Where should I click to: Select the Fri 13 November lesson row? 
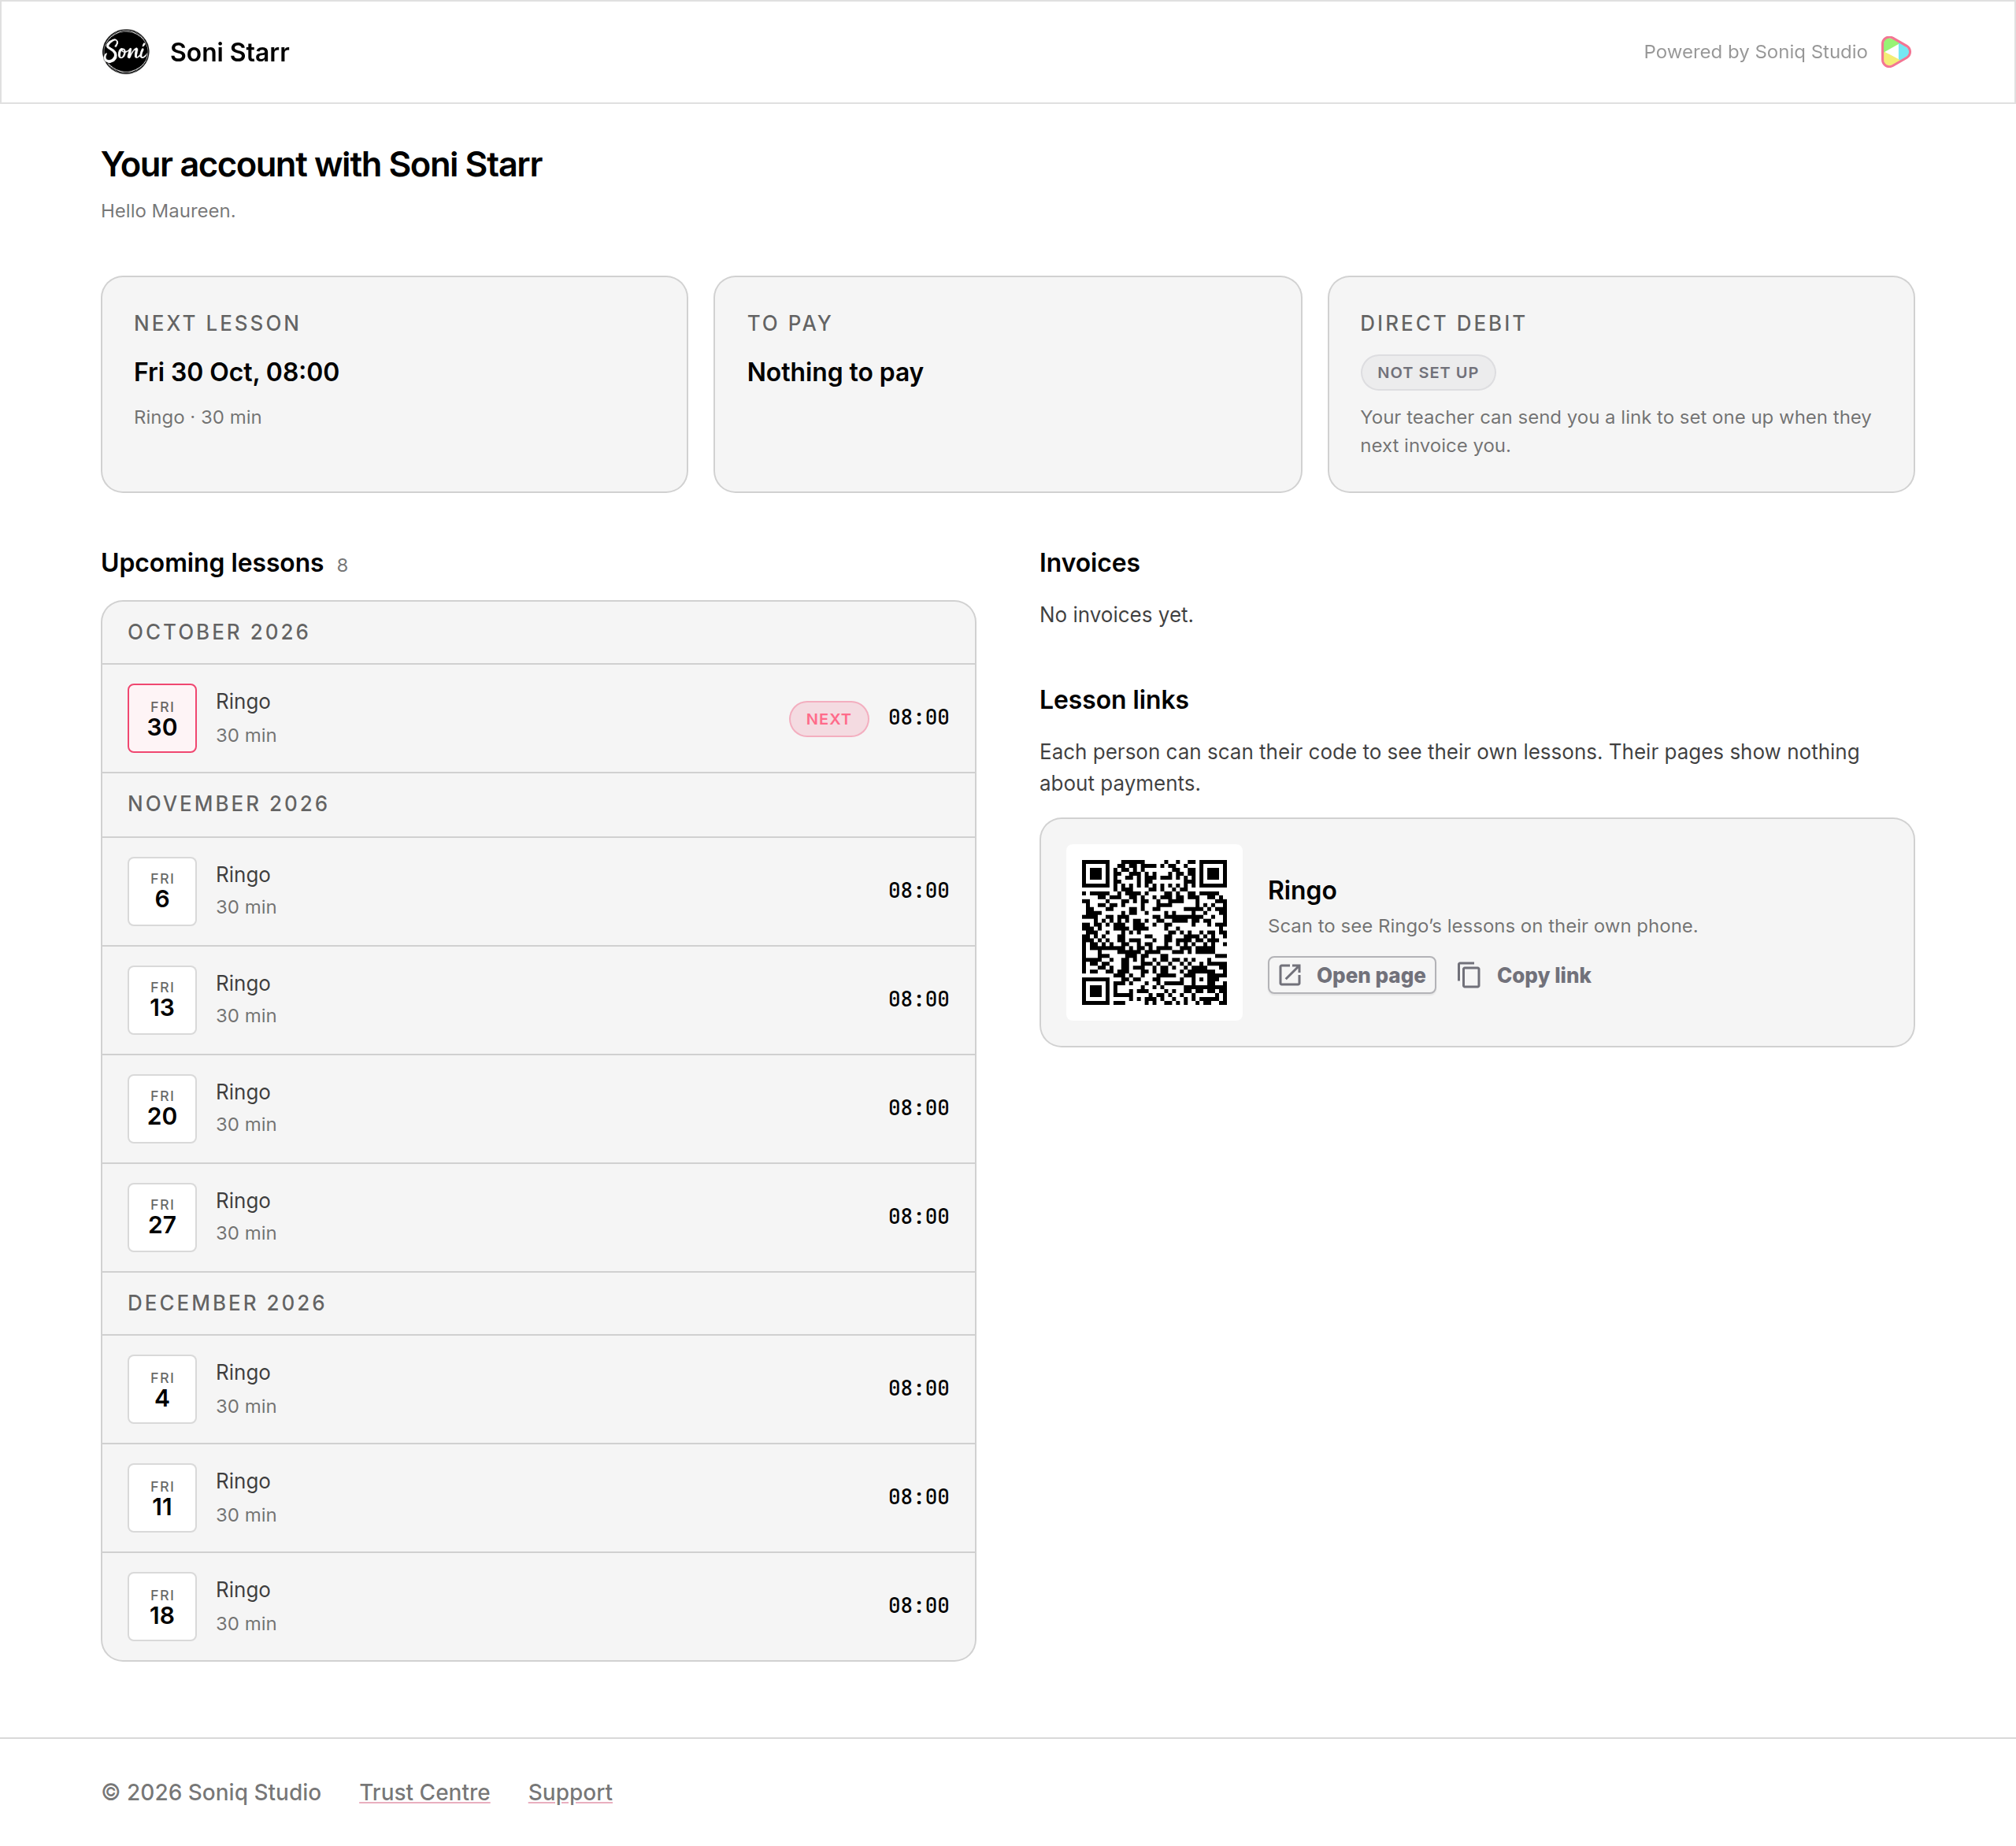tap(538, 1000)
